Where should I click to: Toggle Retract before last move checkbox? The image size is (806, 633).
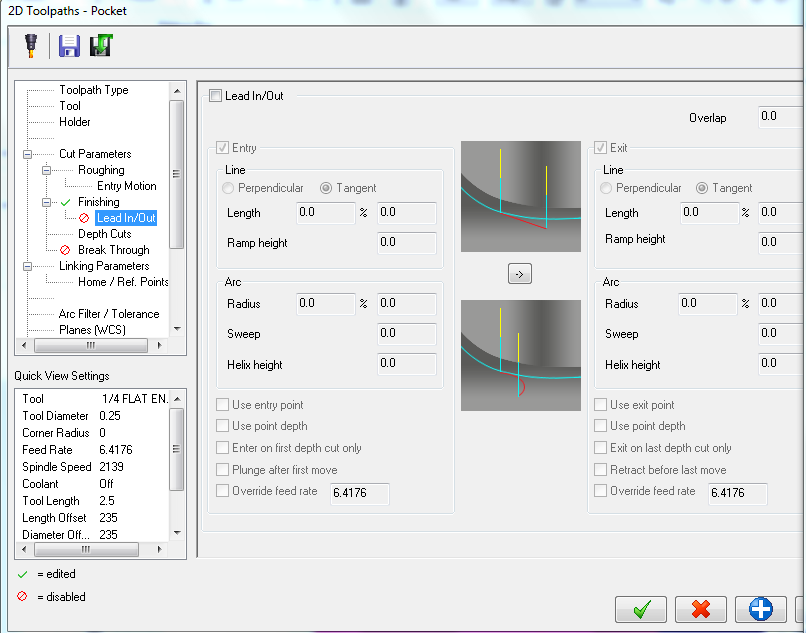(600, 470)
